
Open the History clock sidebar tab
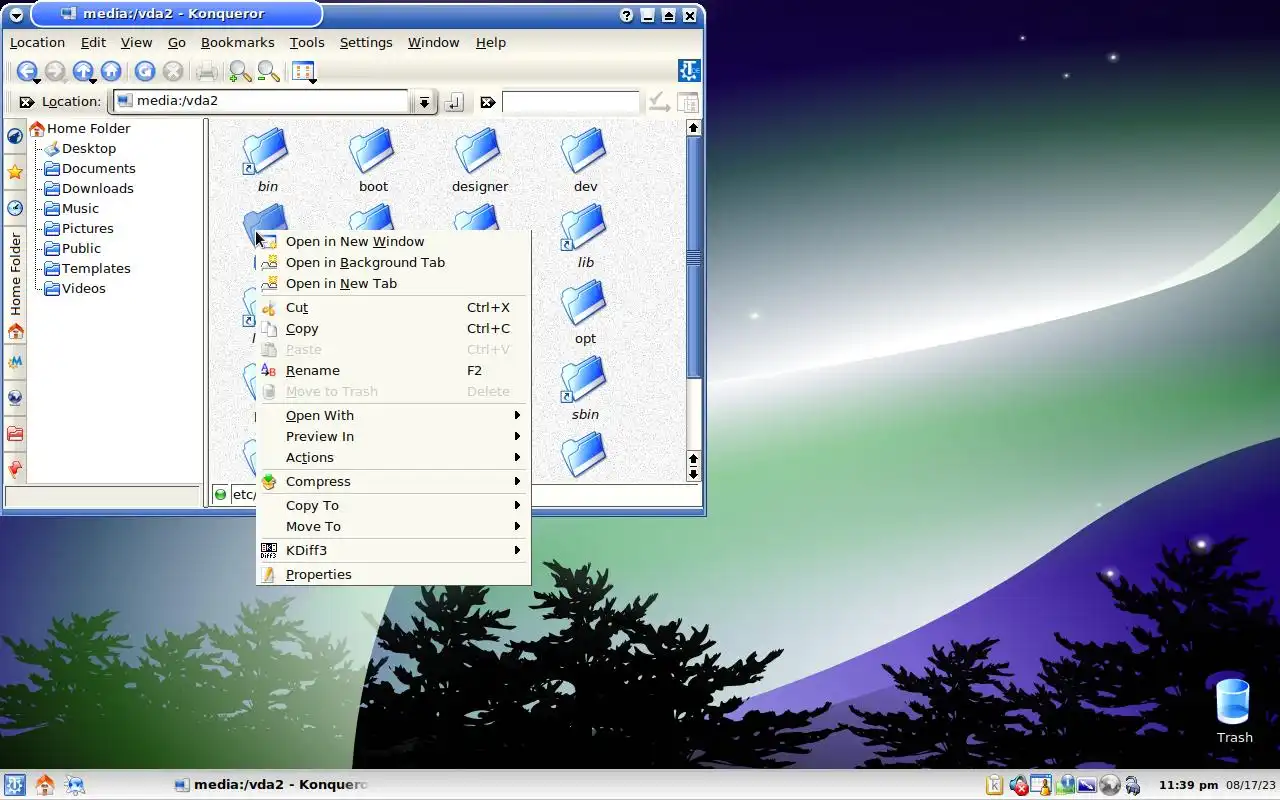(x=15, y=208)
